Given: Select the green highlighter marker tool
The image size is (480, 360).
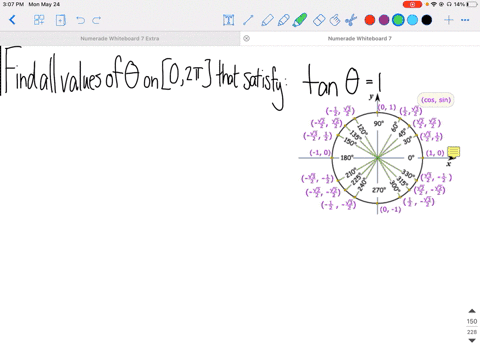Looking at the screenshot, I should pyautogui.click(x=300, y=20).
